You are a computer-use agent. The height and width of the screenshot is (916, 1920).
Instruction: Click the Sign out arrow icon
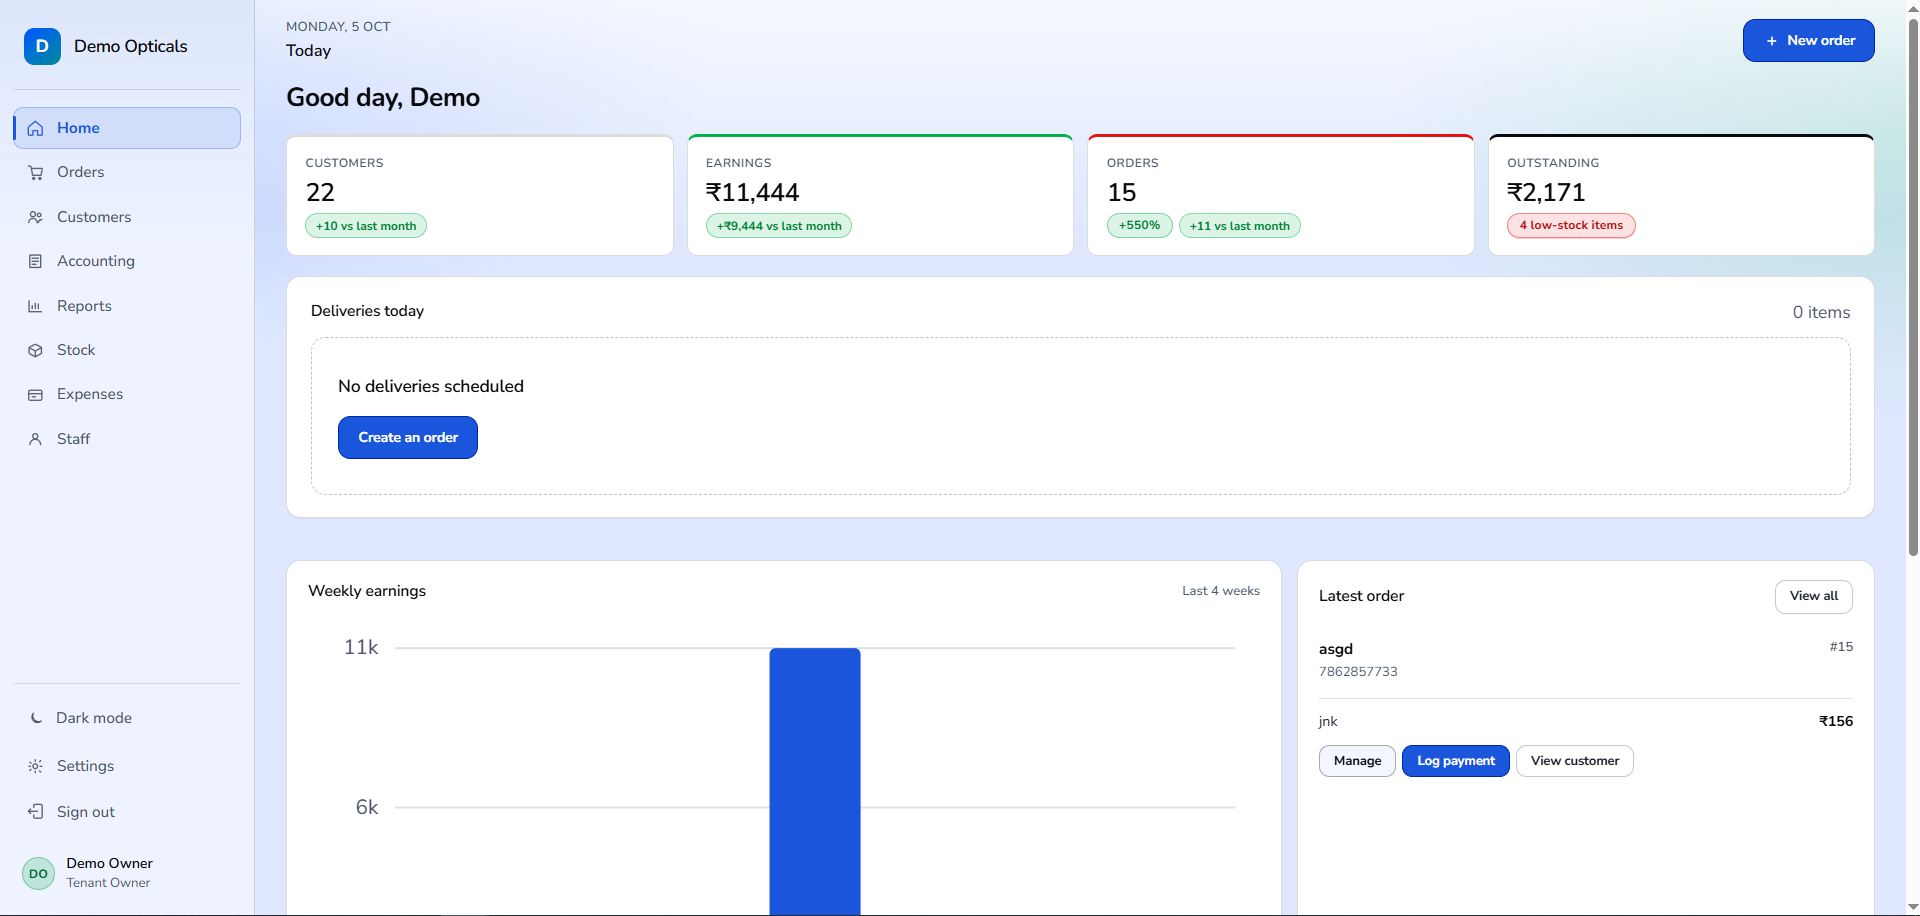pyautogui.click(x=35, y=811)
